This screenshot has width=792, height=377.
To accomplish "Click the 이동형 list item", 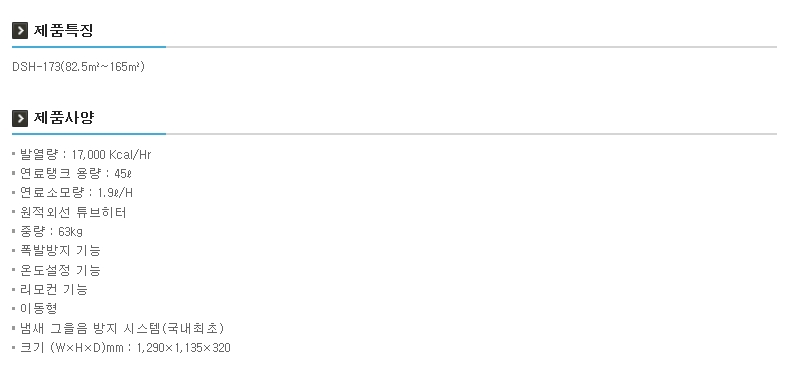I will click(38, 309).
